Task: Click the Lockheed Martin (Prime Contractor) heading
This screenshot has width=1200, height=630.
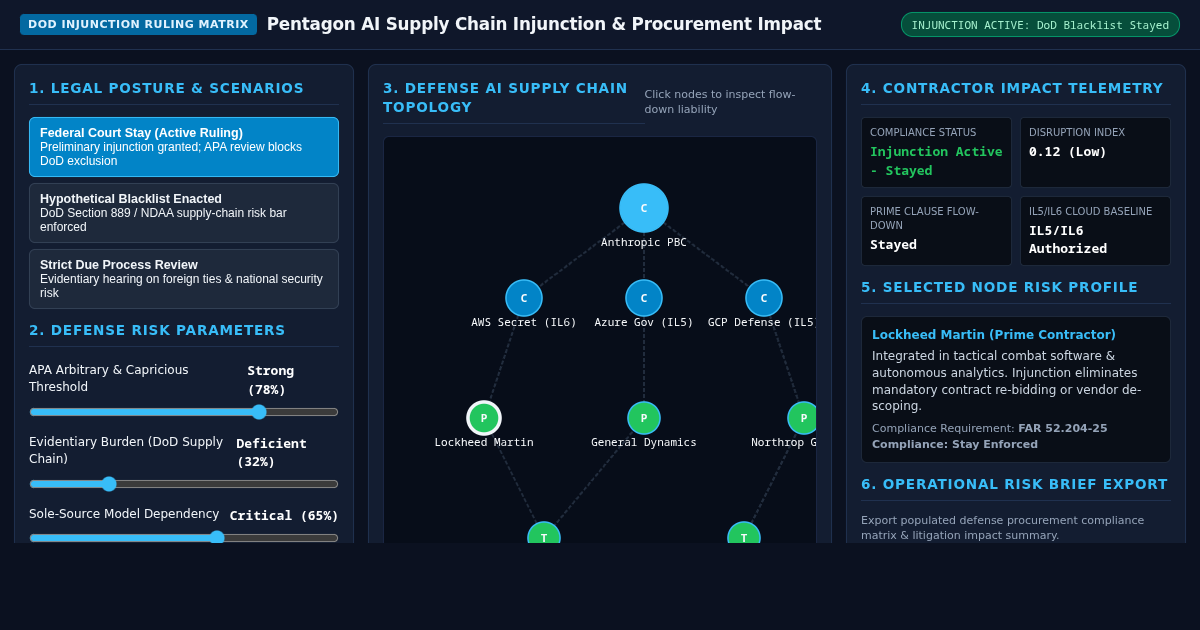Action: [x=994, y=335]
